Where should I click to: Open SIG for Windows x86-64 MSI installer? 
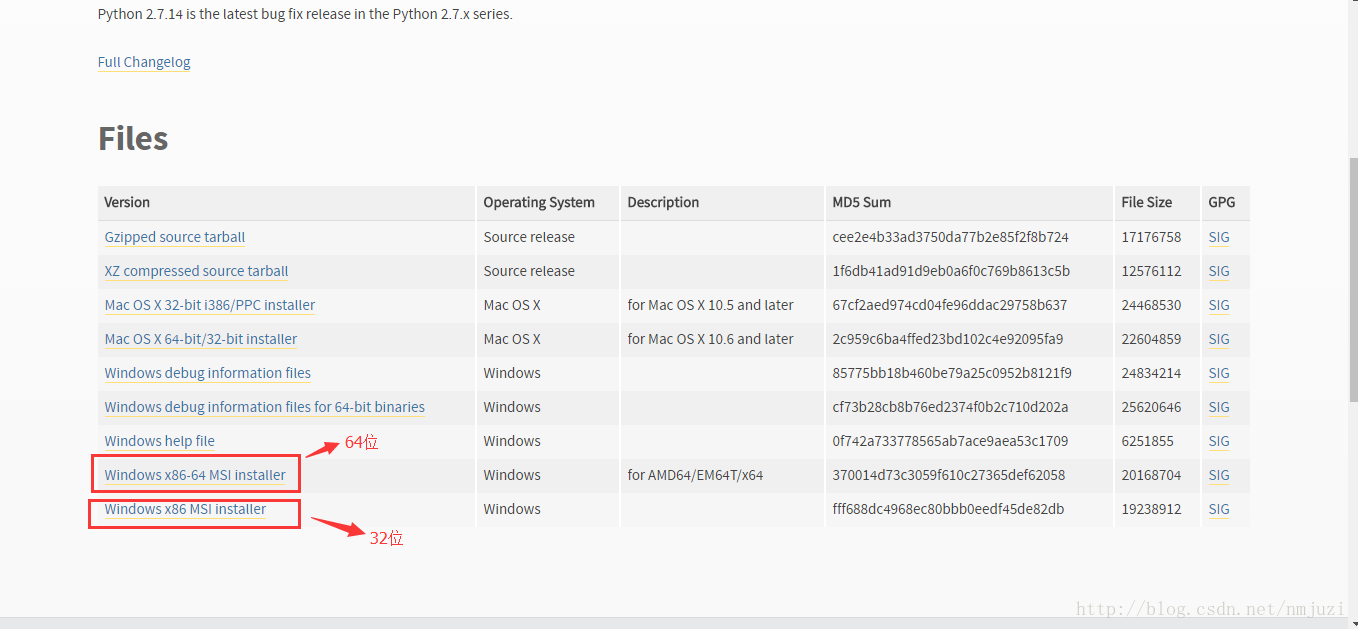point(1219,475)
